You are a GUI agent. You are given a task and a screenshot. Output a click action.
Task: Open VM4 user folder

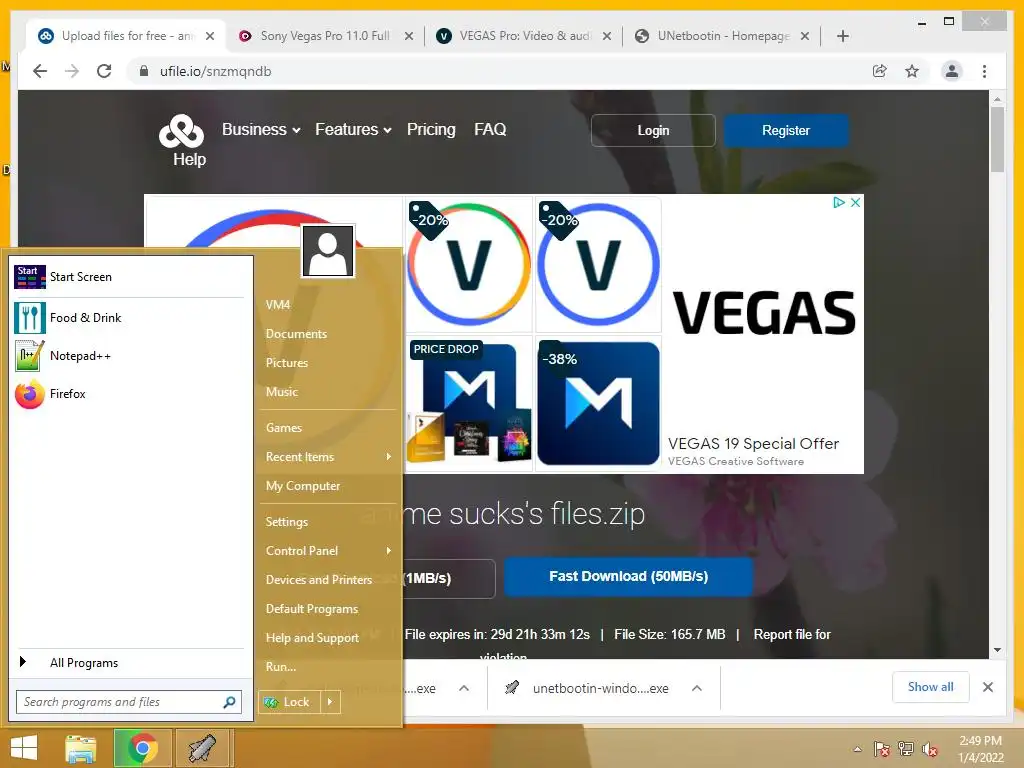pos(278,305)
